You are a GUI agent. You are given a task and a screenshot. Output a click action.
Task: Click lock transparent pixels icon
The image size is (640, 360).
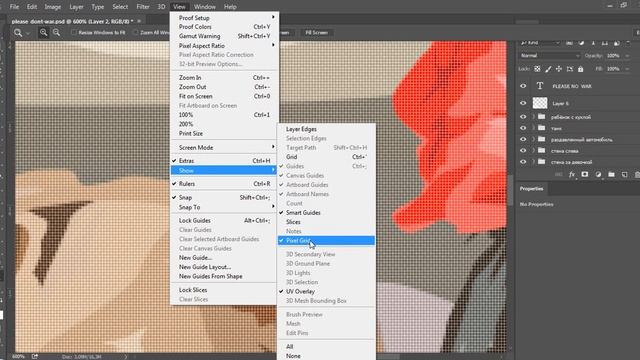(537, 69)
